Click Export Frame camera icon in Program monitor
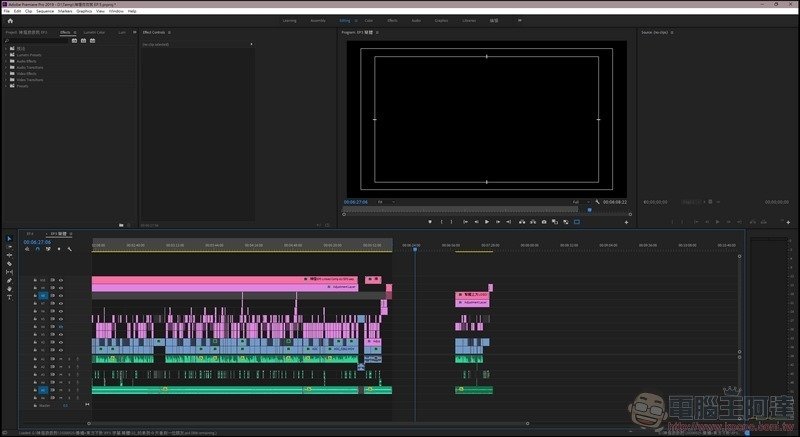 tap(543, 222)
